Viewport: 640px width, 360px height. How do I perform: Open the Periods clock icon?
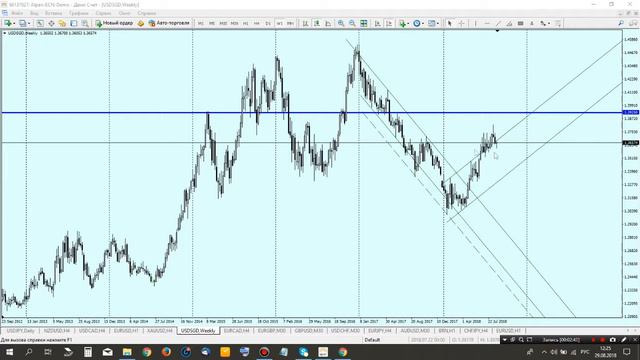tap(417, 23)
